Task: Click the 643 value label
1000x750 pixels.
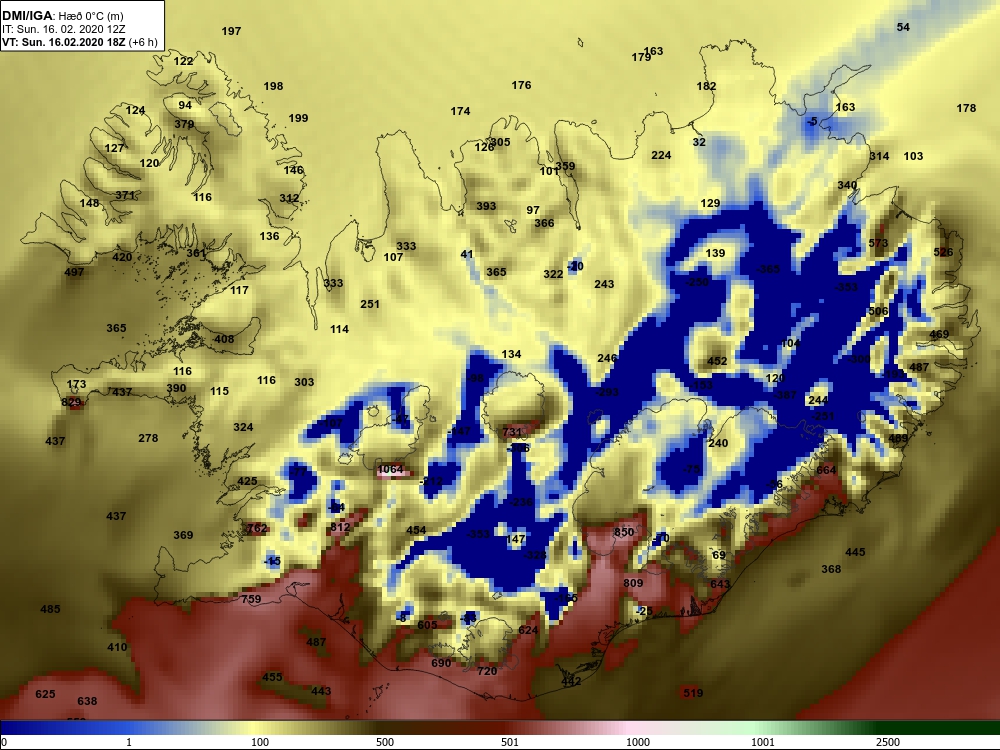Action: tap(720, 584)
